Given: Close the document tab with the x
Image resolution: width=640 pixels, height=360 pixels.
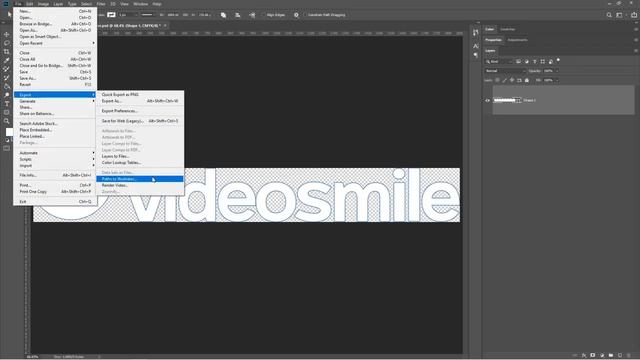Looking at the screenshot, I should [165, 26].
